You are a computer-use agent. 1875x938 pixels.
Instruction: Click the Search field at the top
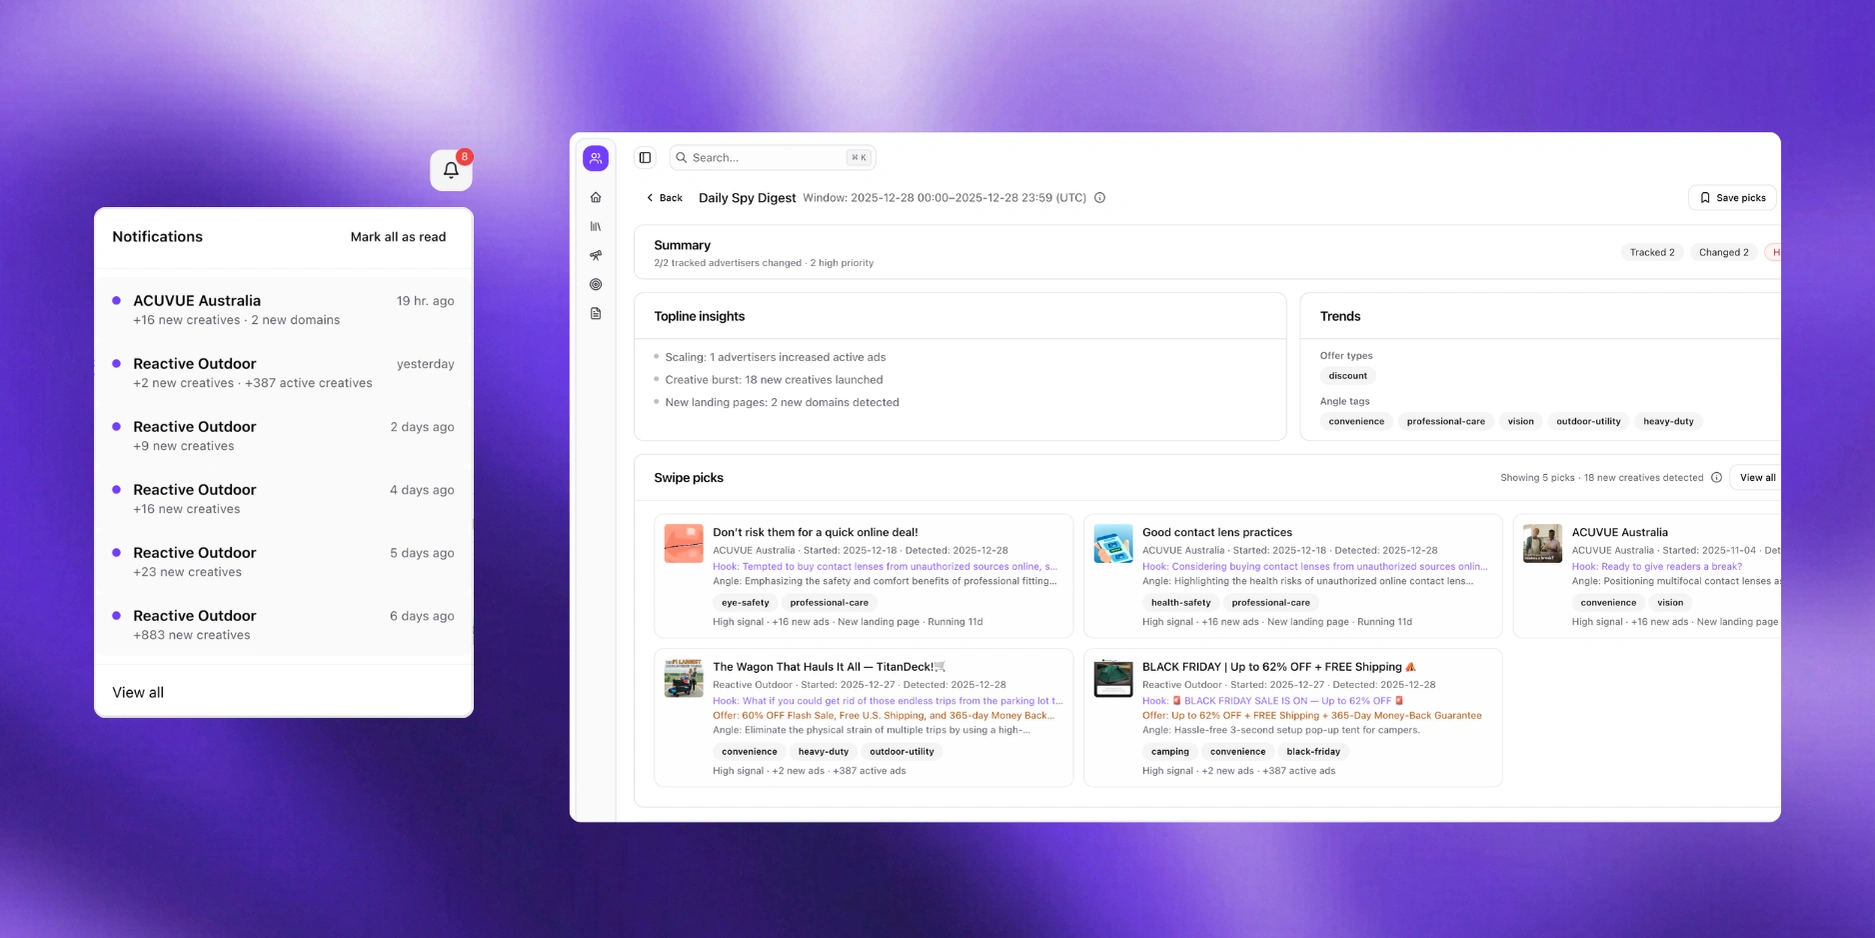770,157
